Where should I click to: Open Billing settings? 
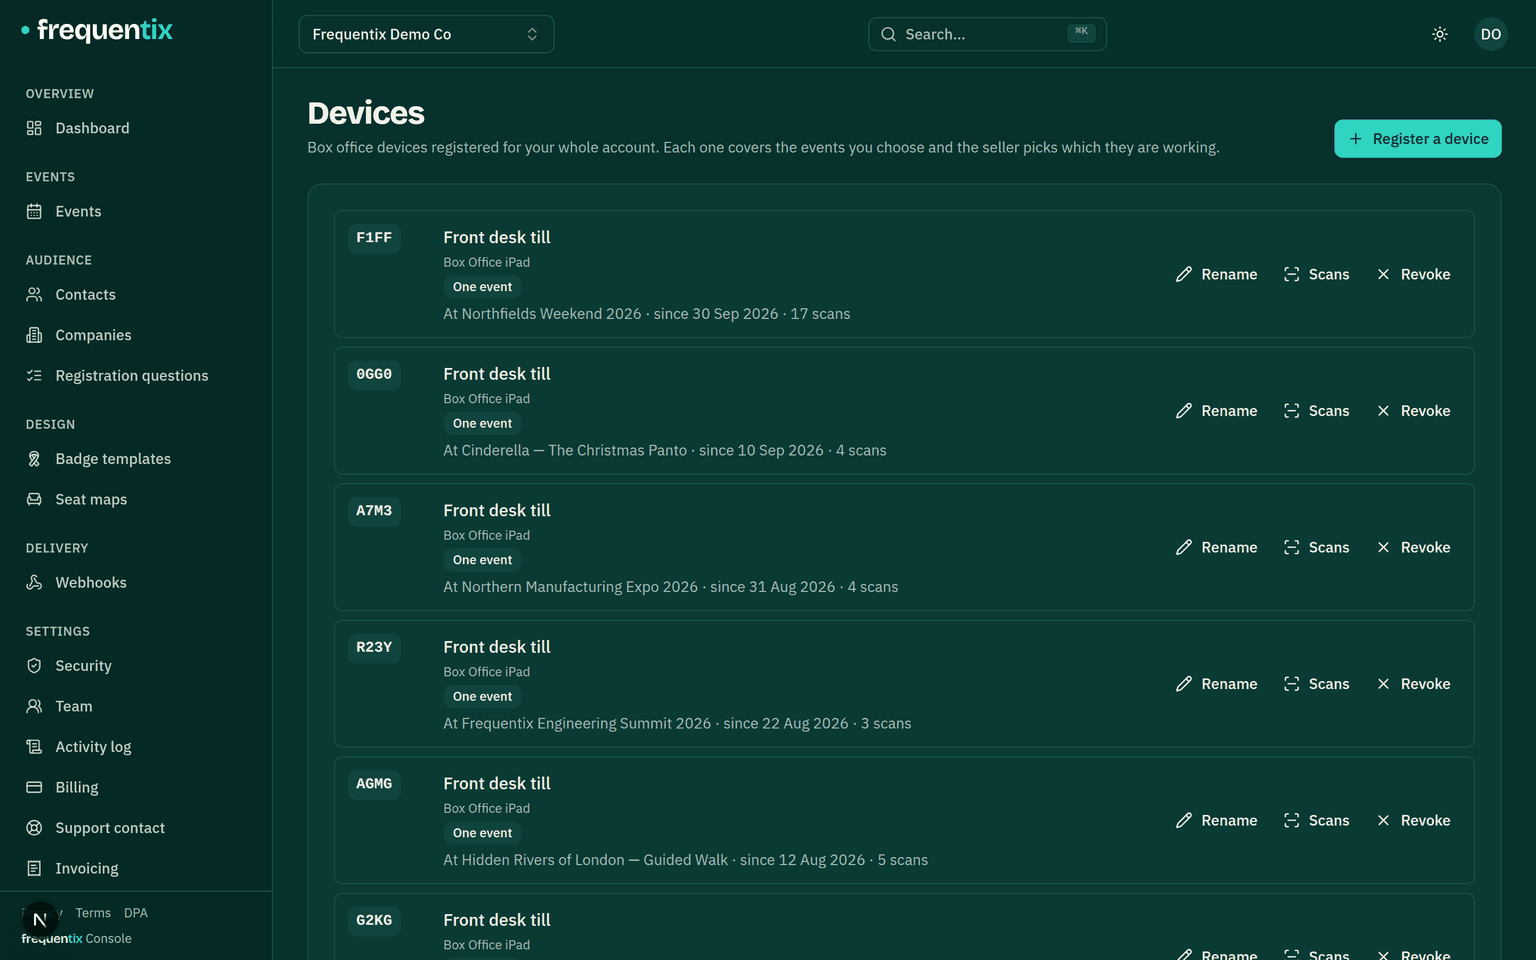click(x=136, y=787)
